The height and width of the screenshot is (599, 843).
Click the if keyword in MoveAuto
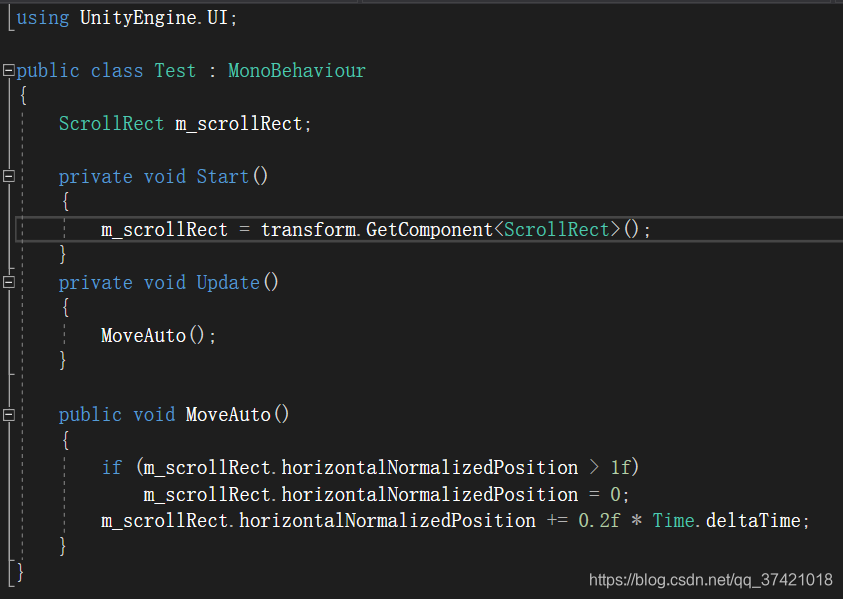coord(112,467)
